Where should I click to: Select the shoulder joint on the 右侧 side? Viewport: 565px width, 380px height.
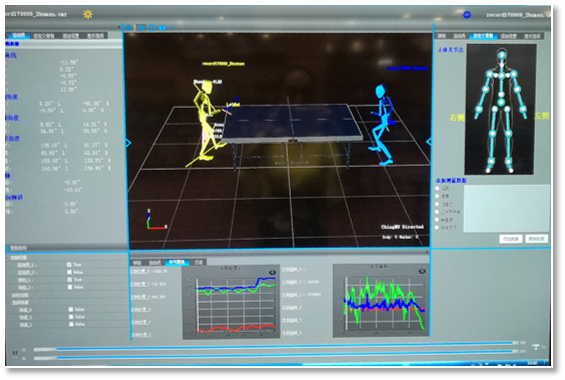[489, 74]
